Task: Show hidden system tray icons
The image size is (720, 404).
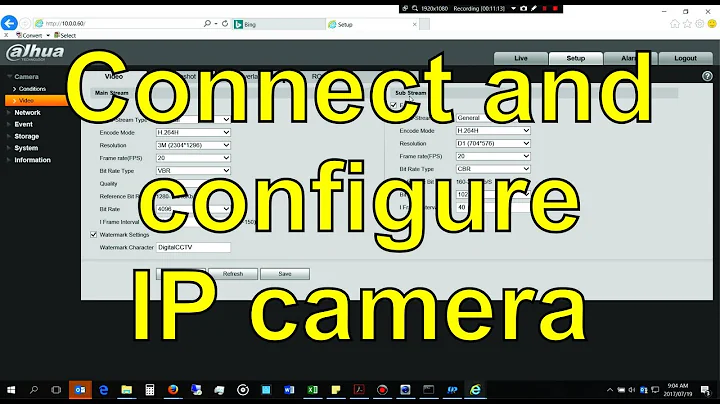Action: (610, 390)
